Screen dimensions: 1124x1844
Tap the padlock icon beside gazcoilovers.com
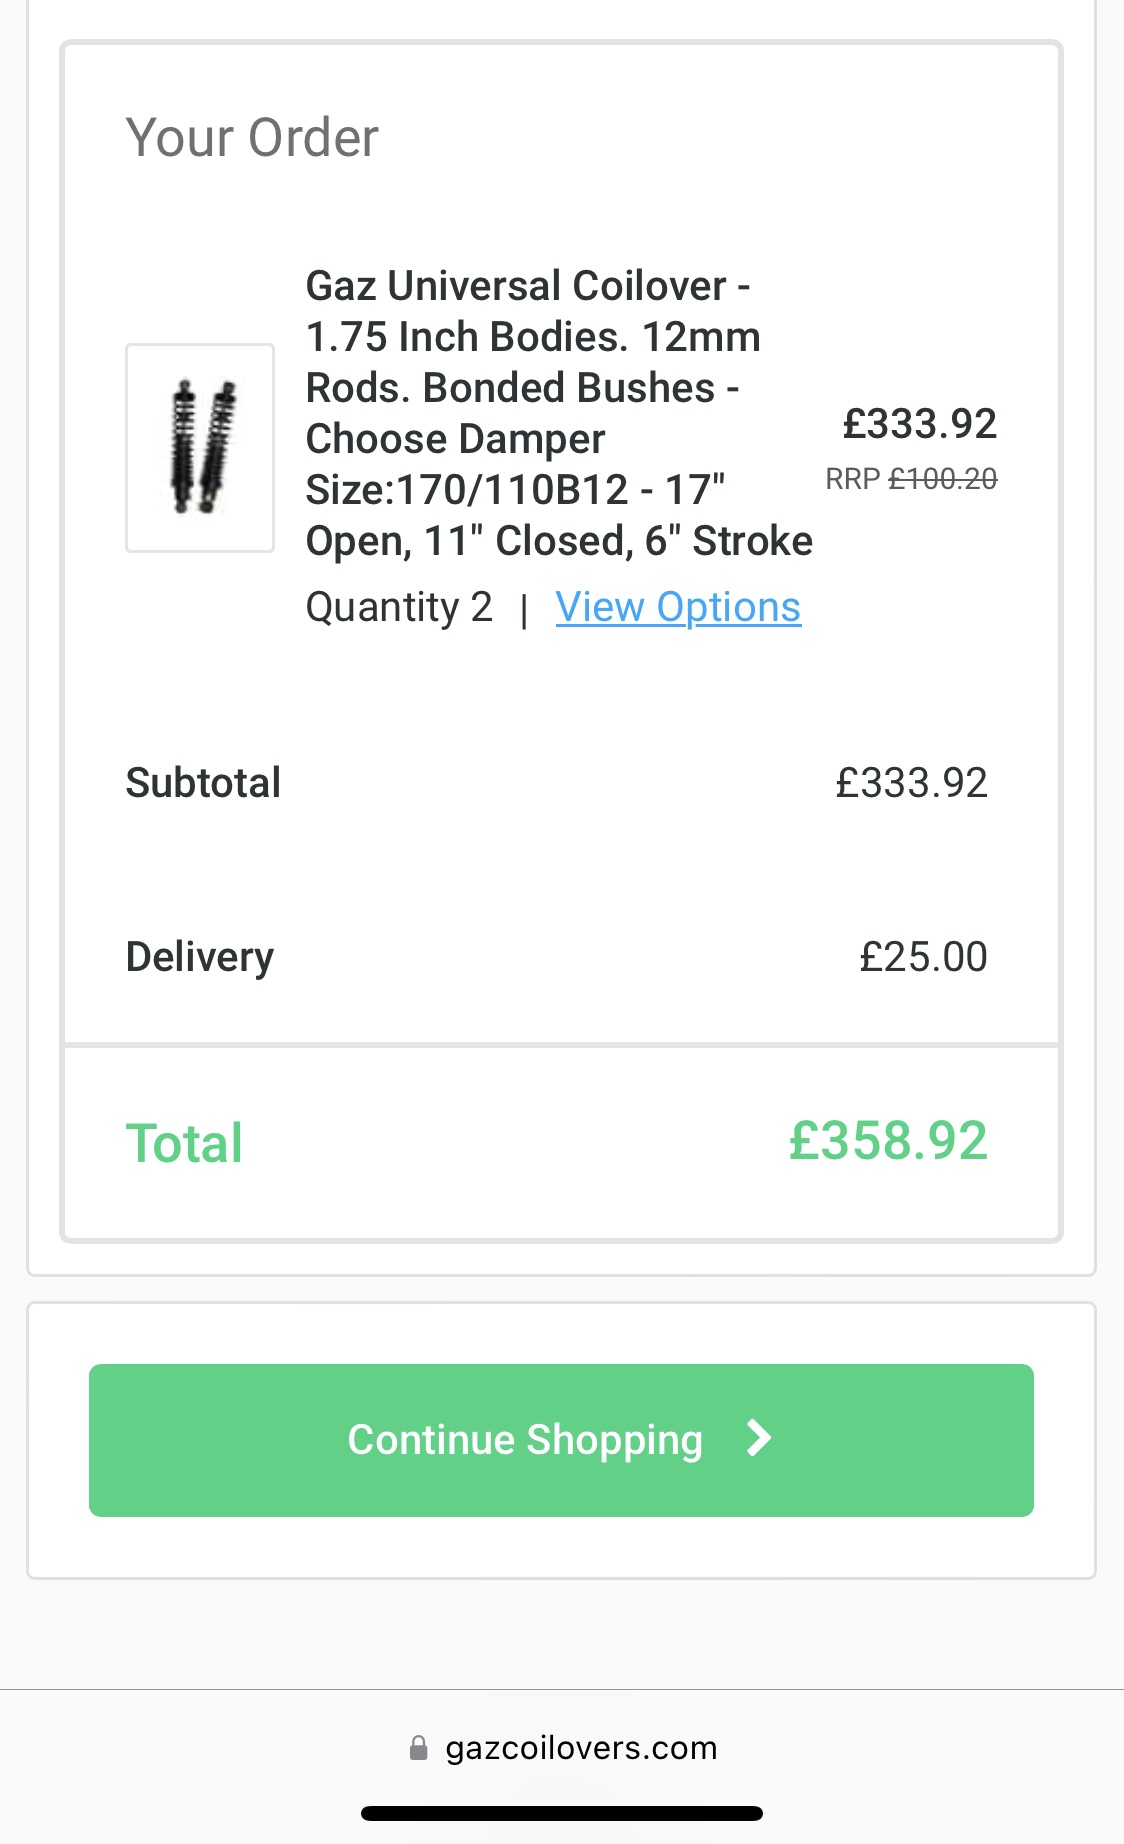(x=418, y=1748)
